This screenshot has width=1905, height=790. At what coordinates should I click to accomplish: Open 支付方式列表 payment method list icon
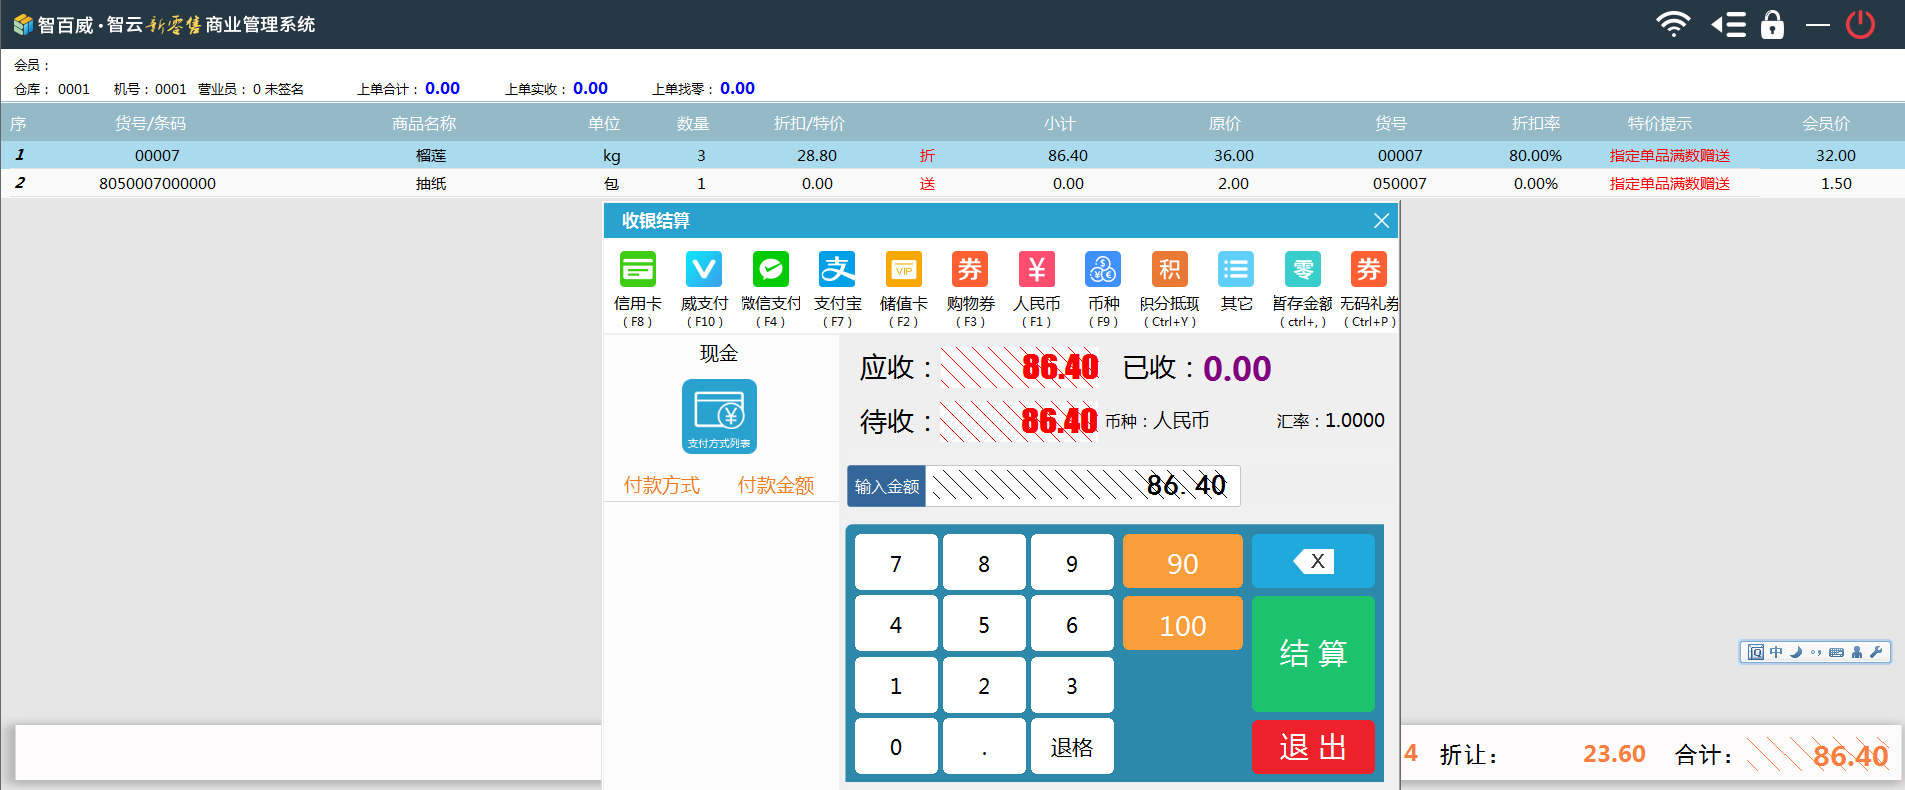[719, 416]
